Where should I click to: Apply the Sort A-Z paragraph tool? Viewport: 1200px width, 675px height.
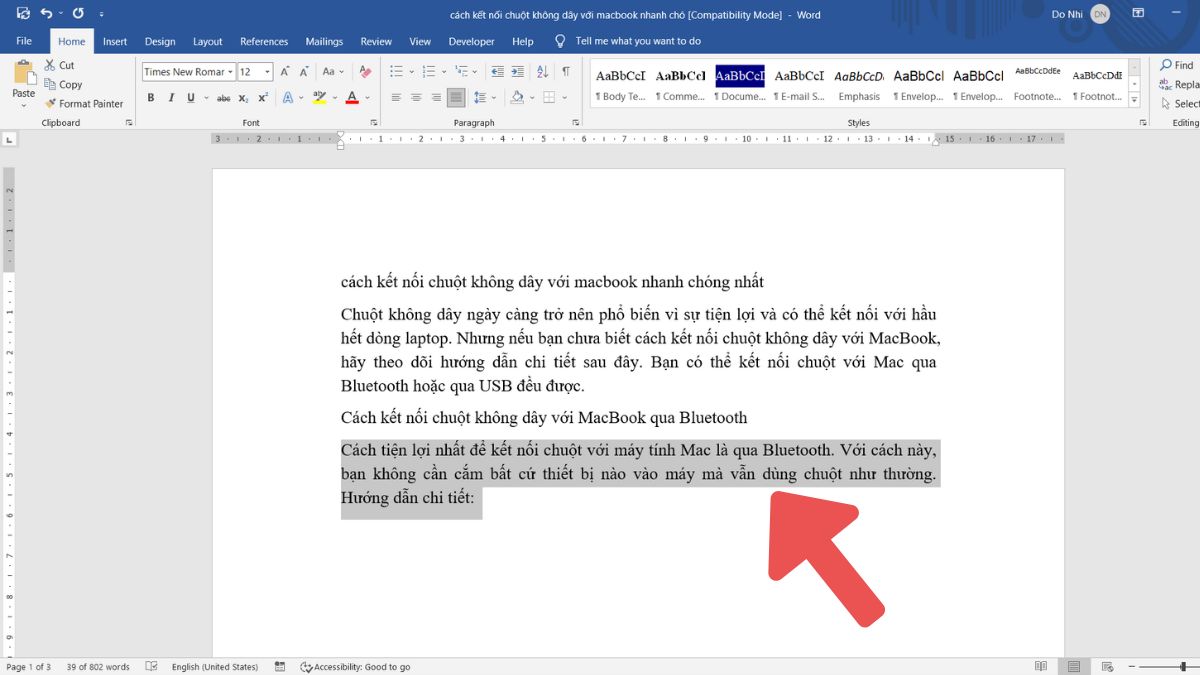point(542,72)
